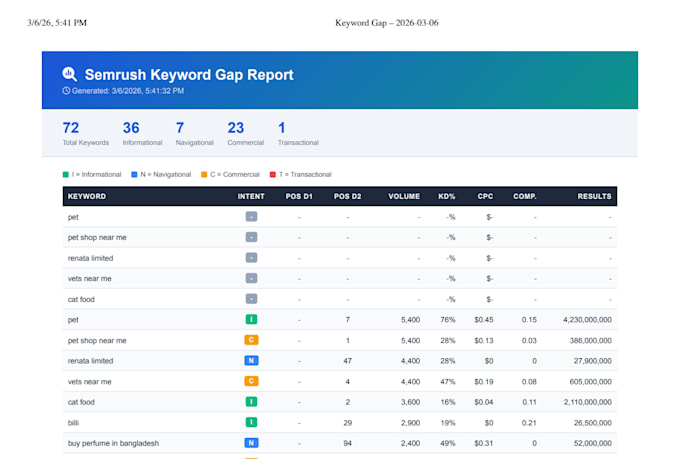Click the COMP. column header
The image size is (680, 459).
coord(525,196)
